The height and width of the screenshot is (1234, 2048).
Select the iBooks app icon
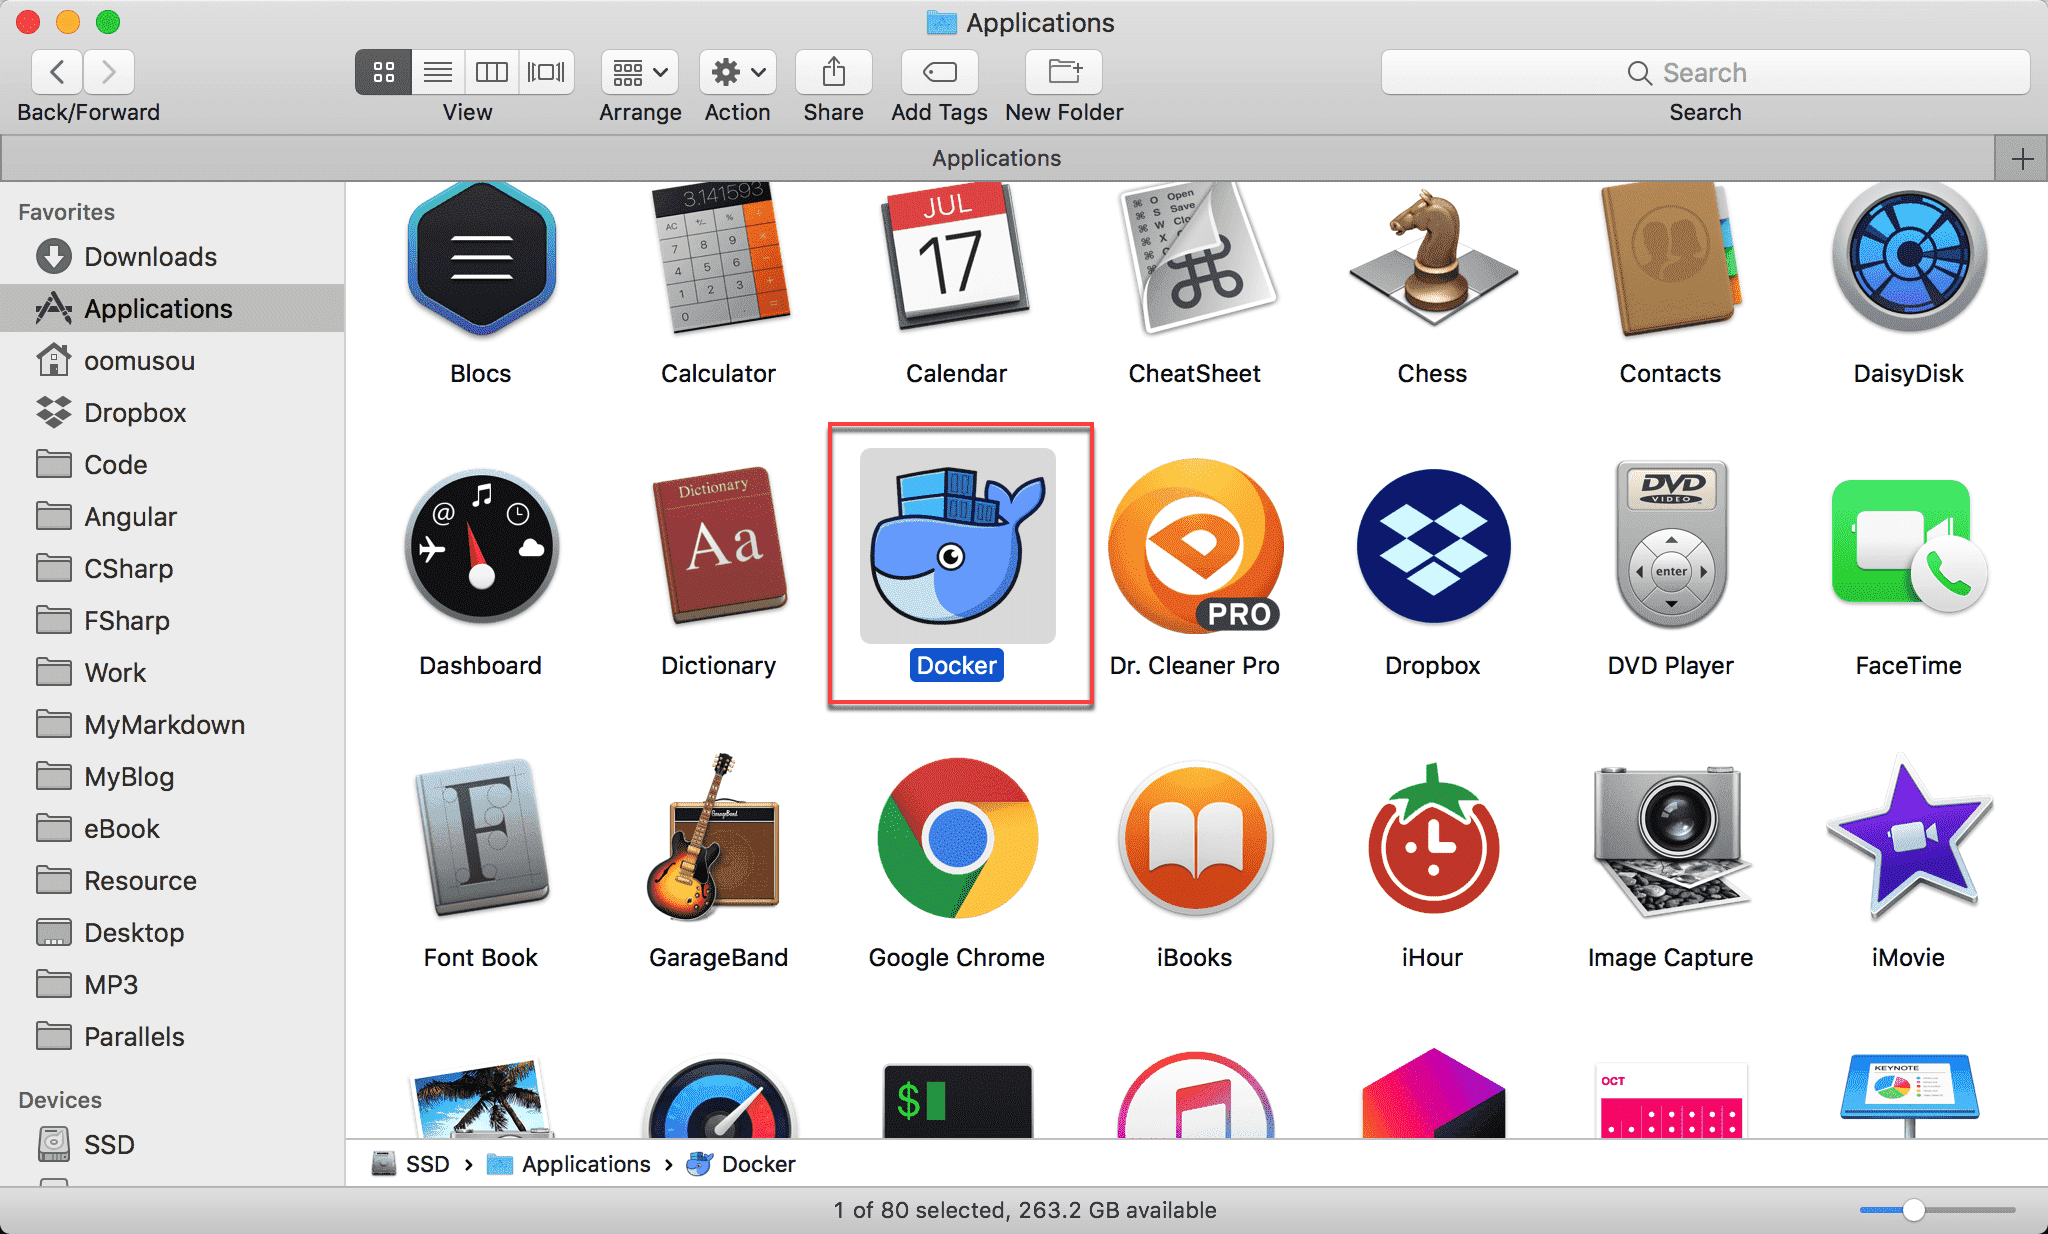(1195, 838)
